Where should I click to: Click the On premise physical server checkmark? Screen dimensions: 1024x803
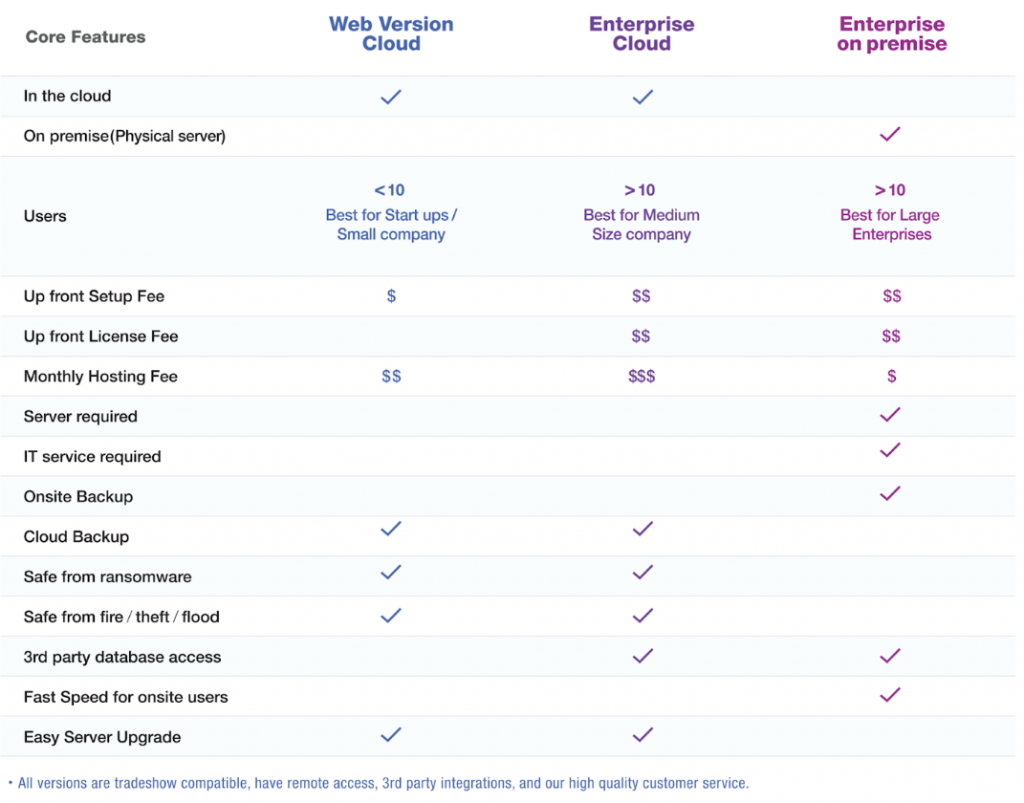click(x=890, y=134)
